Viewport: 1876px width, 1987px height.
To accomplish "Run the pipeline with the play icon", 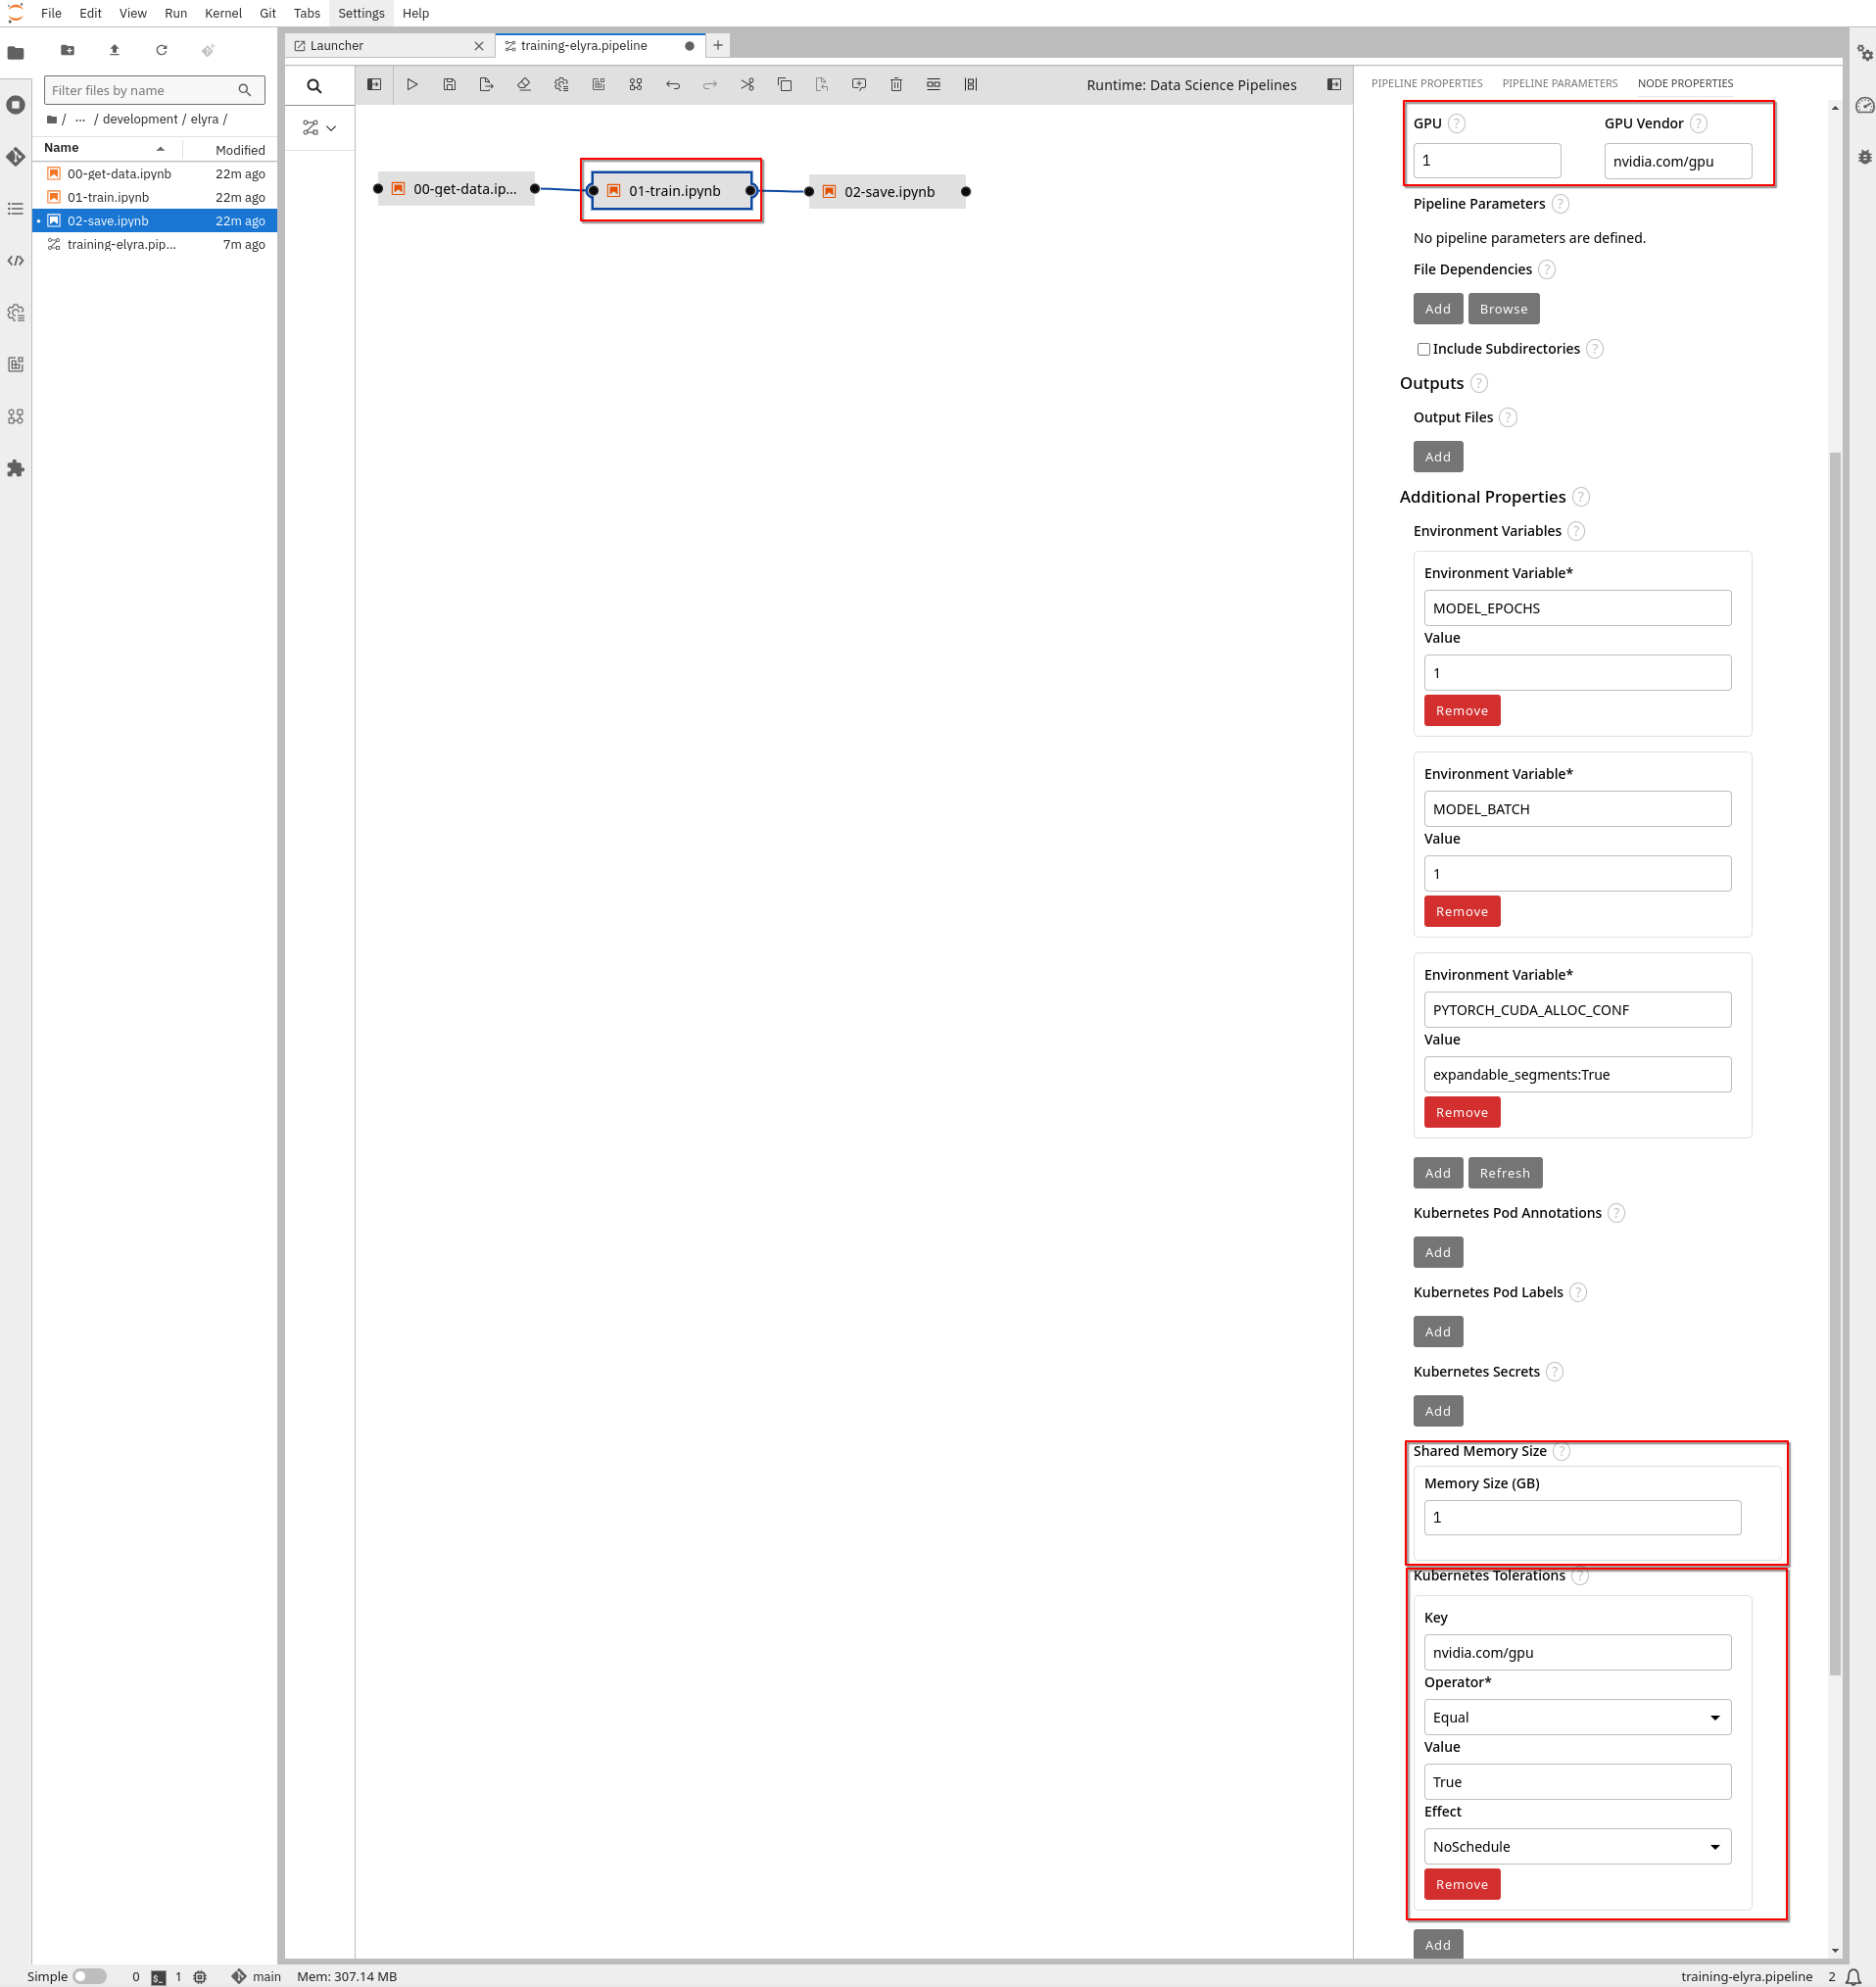I will [412, 85].
